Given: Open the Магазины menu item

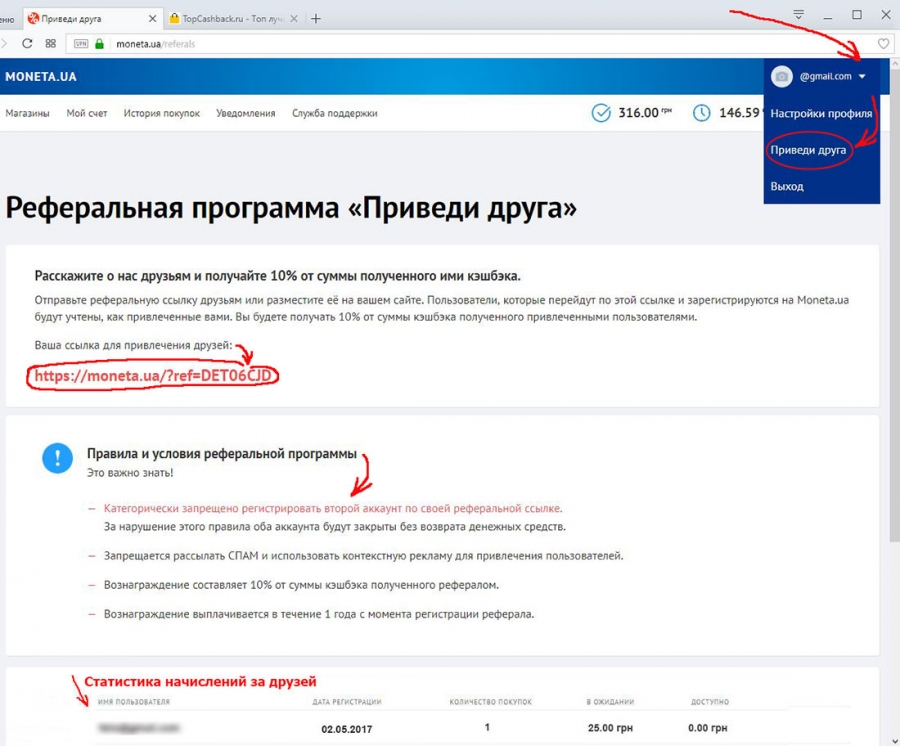Looking at the screenshot, I should 28,113.
